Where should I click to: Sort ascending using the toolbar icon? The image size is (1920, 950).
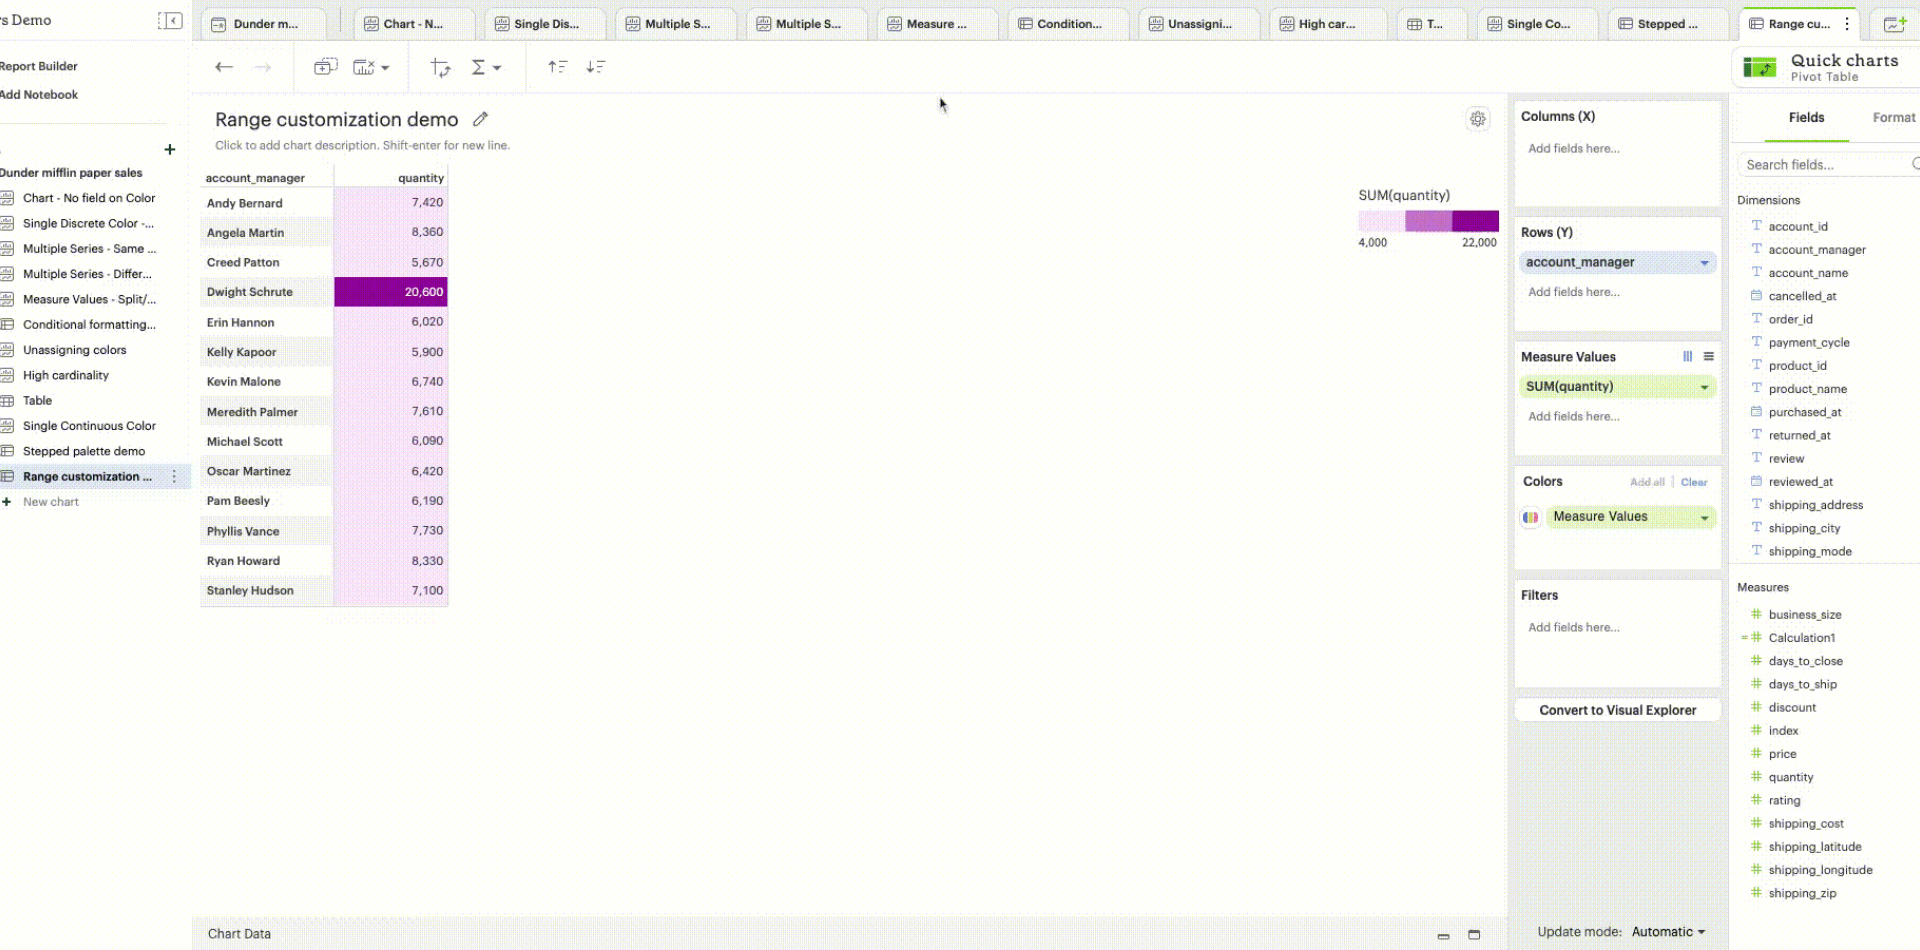[557, 67]
